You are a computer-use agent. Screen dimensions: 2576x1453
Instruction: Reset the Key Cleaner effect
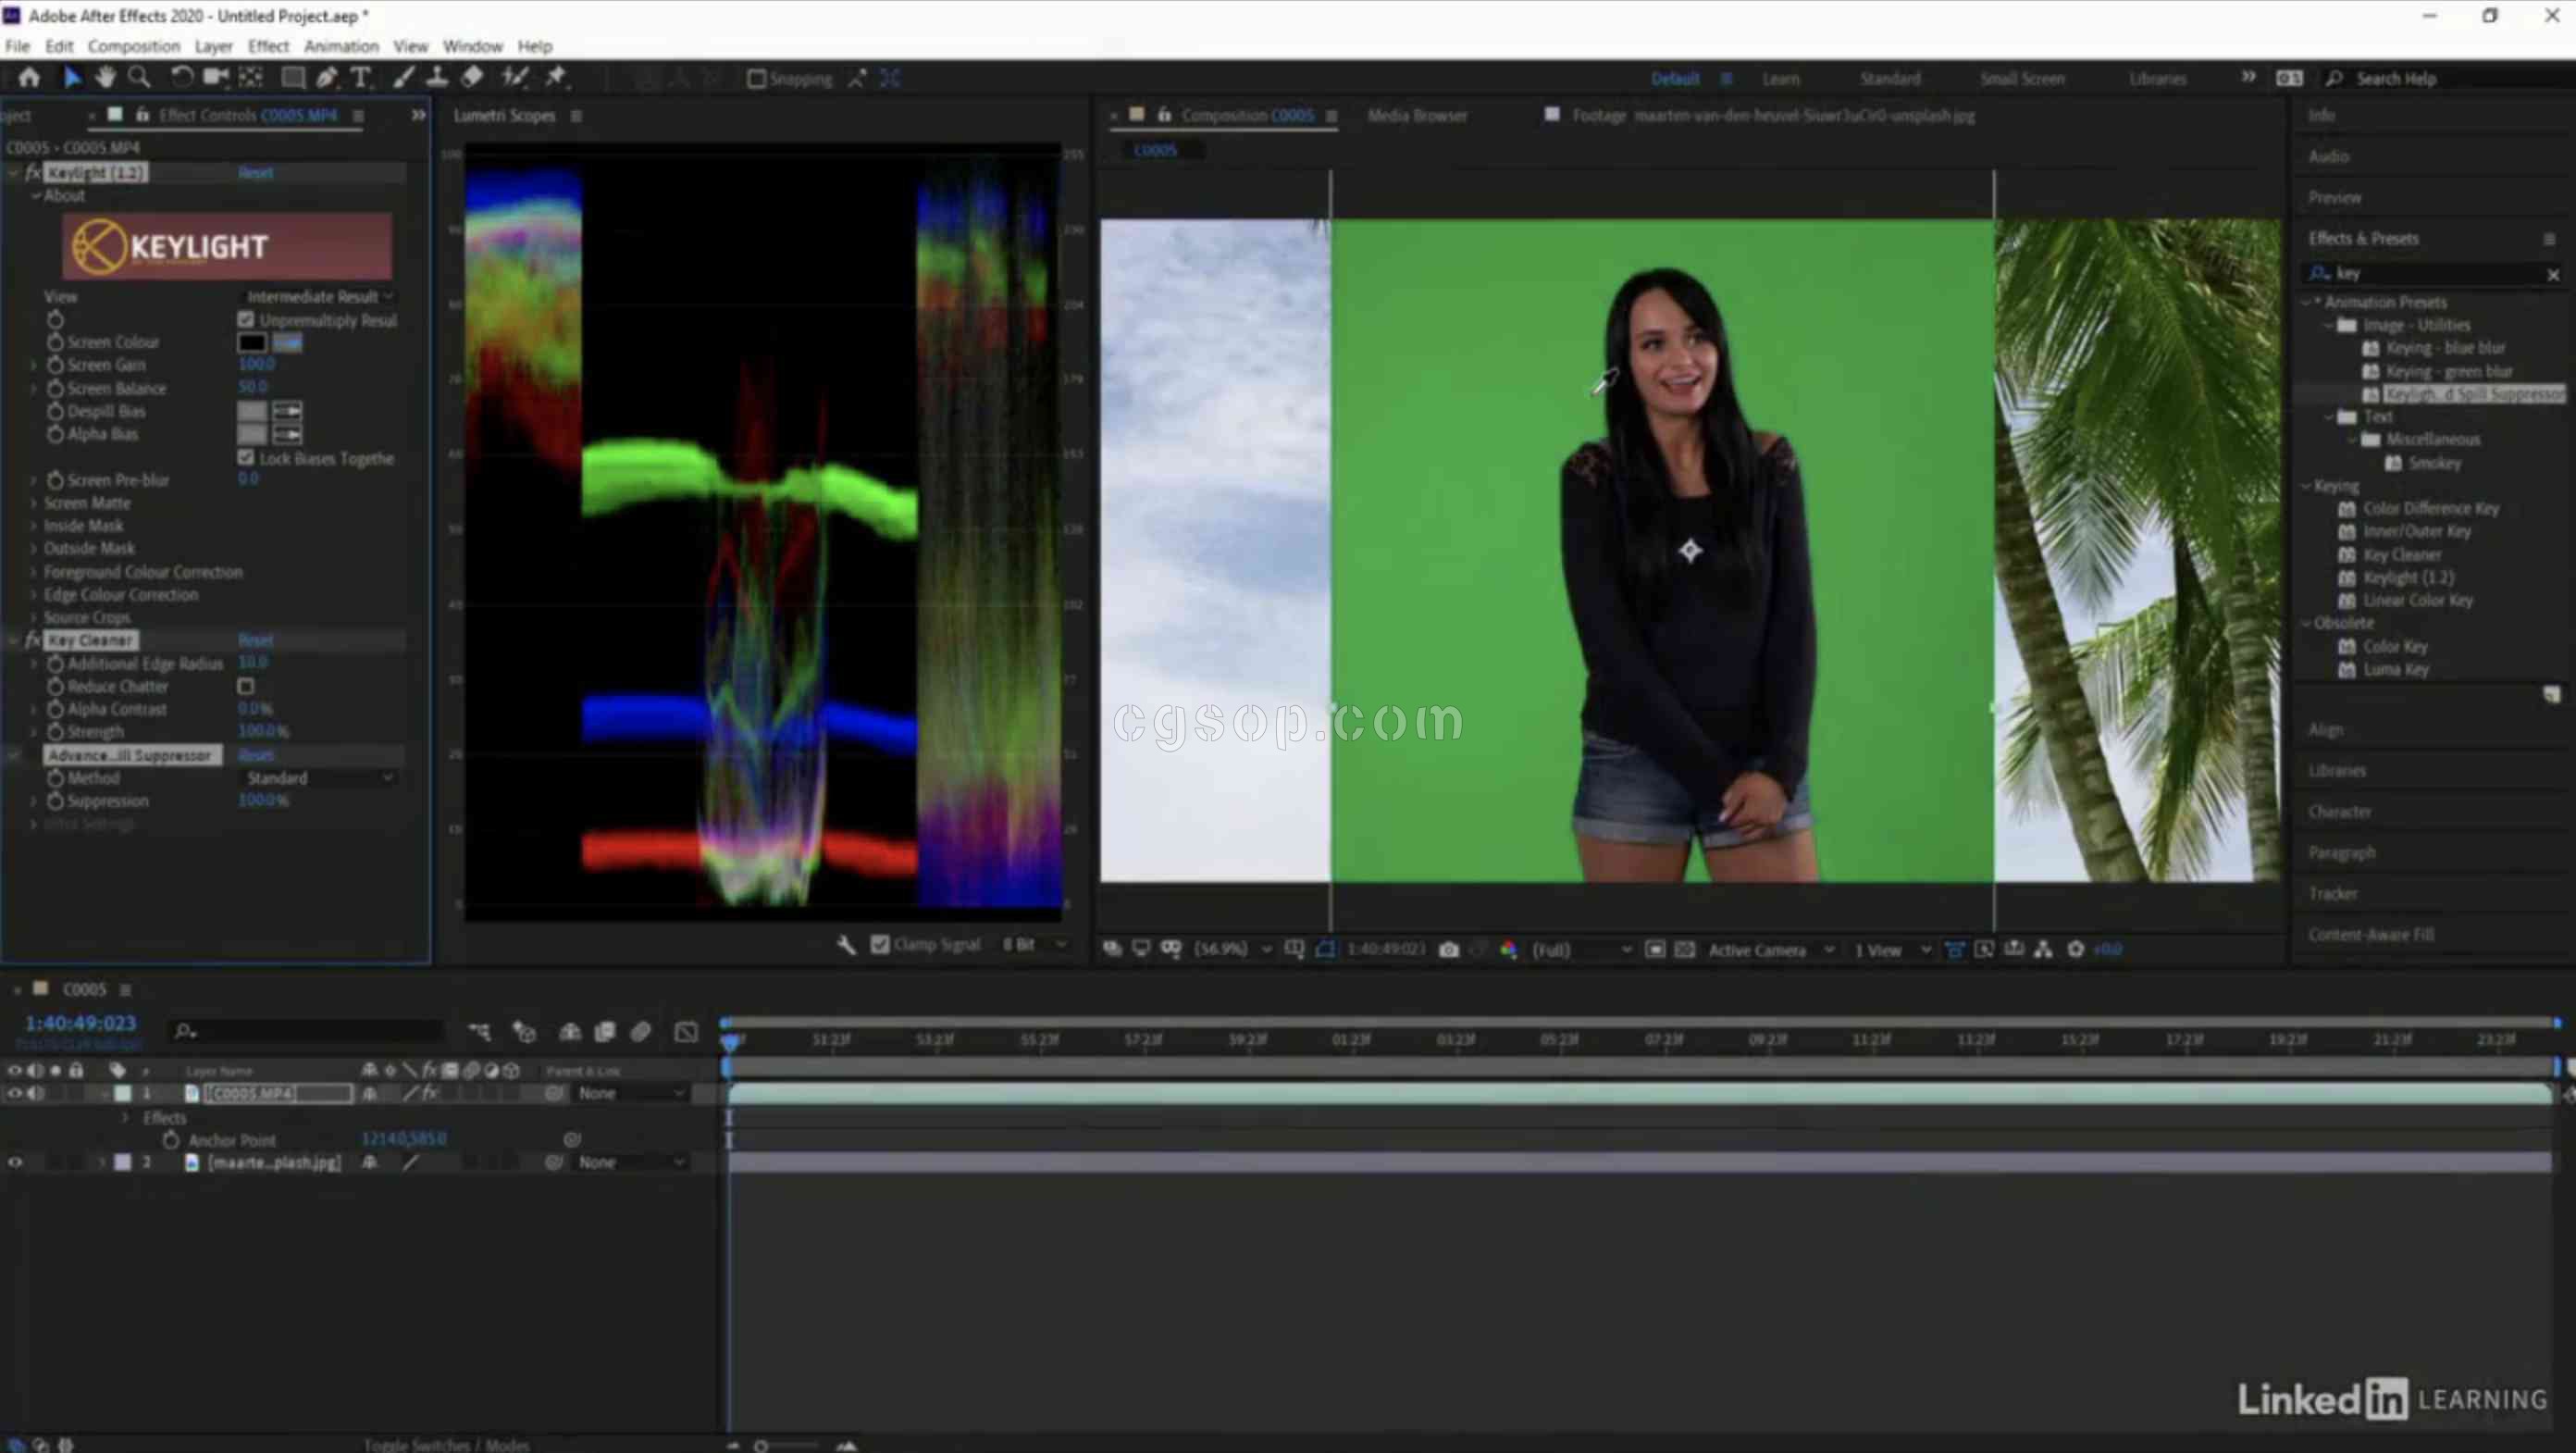(255, 640)
